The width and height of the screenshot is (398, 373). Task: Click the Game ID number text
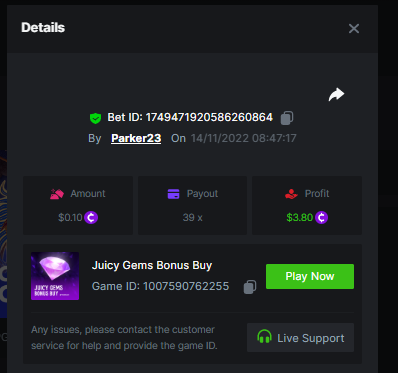click(186, 286)
